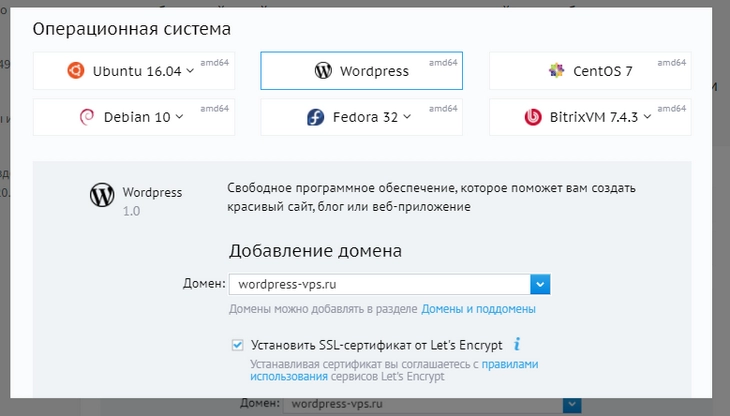730x416 pixels.
Task: Open the Let's Encrypt info icon
Action: (517, 344)
